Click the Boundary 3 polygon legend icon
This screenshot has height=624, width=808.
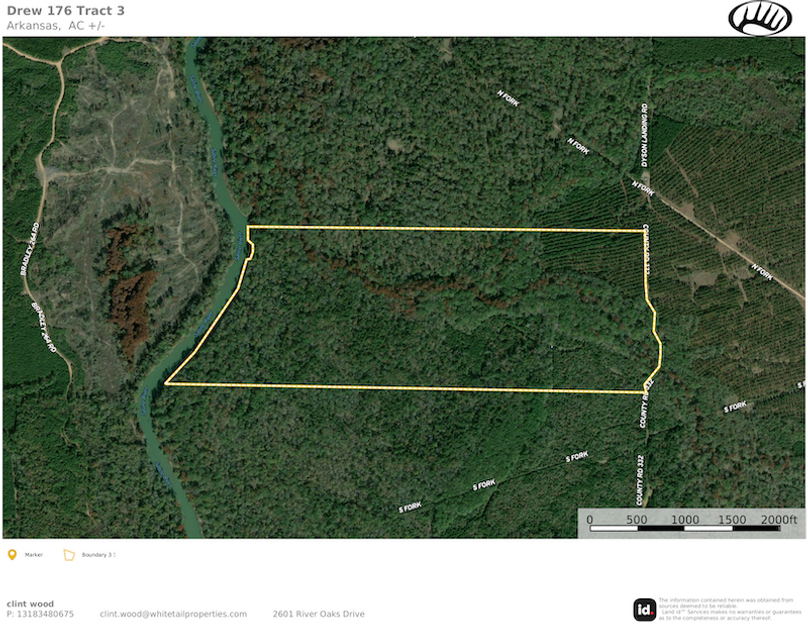[x=69, y=555]
